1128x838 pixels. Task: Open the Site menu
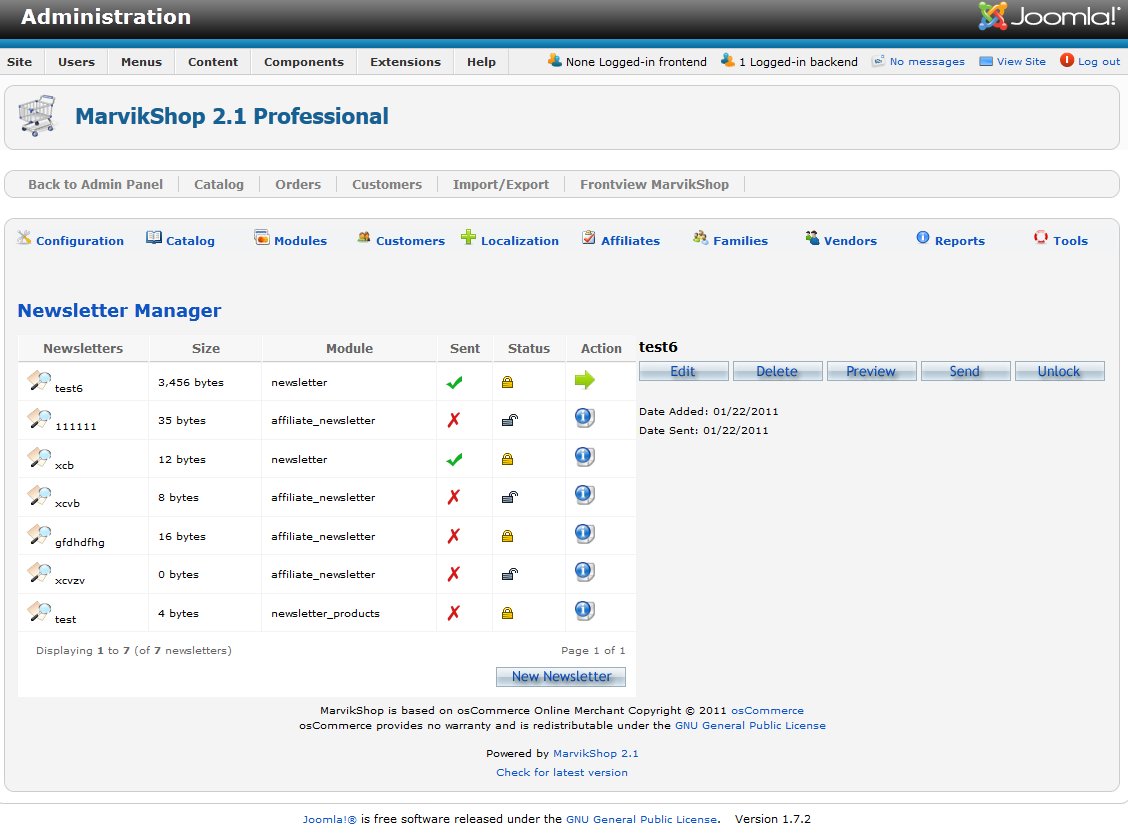19,62
